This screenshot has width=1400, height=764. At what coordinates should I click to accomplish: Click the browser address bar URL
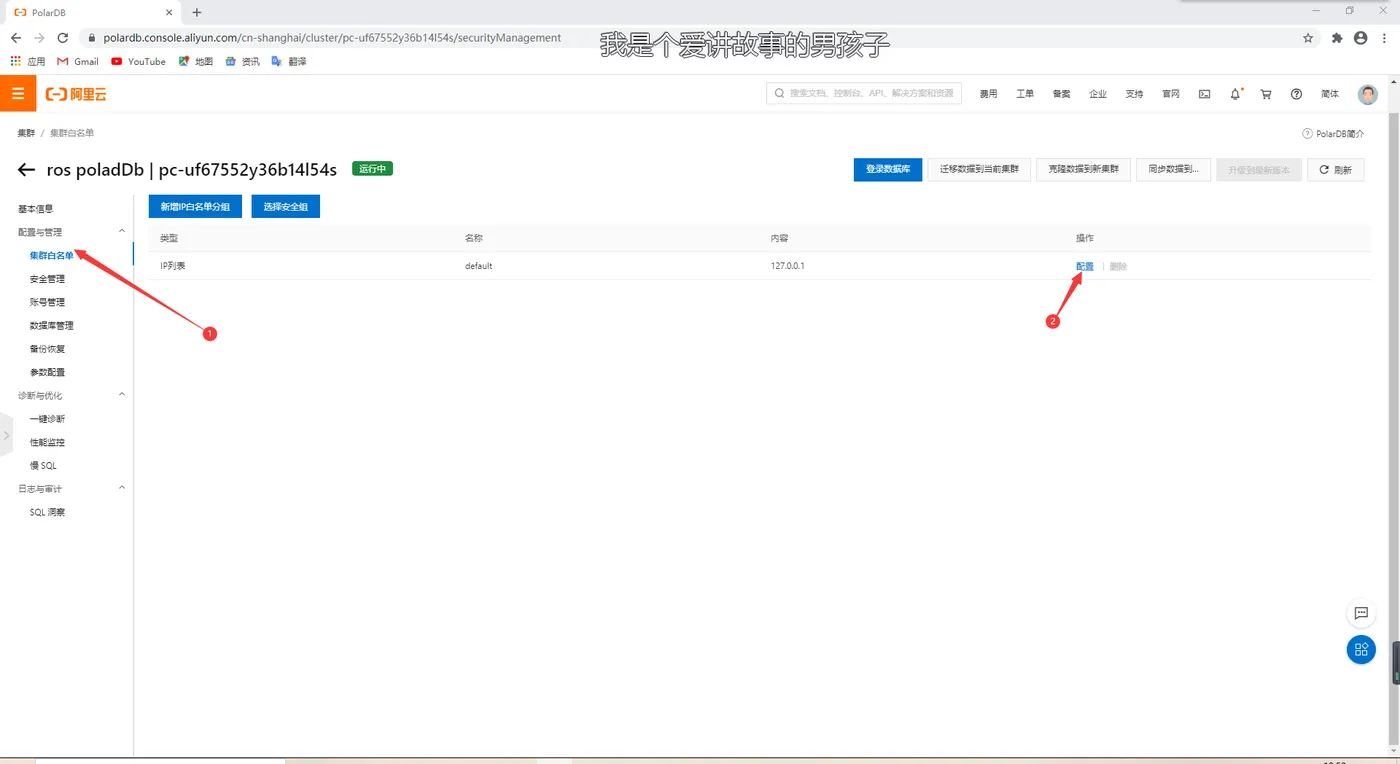tap(332, 38)
